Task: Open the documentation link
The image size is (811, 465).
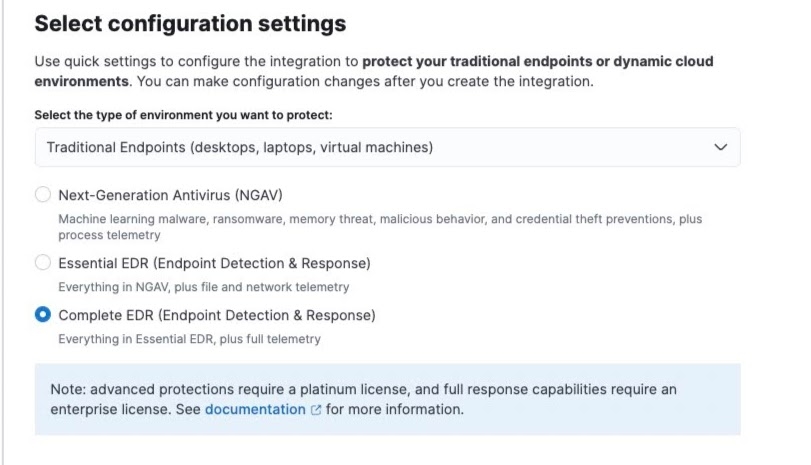Action: [256, 409]
